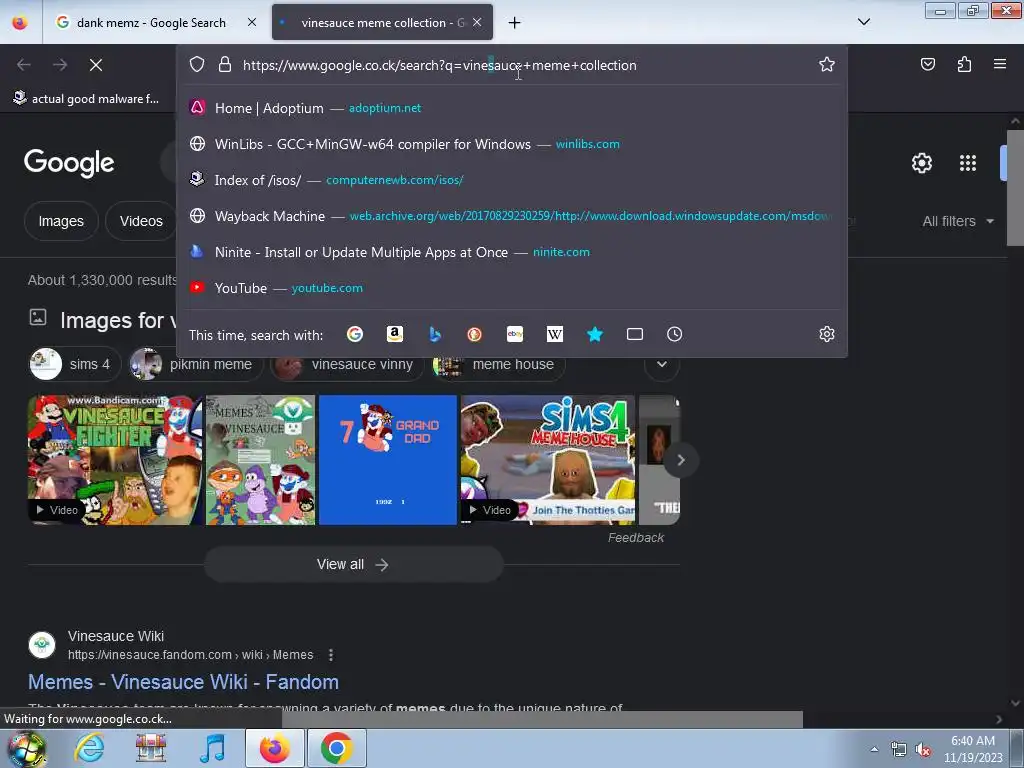Image resolution: width=1024 pixels, height=768 pixels.
Task: Search this time with DuckDuckGo icon
Action: pos(475,334)
